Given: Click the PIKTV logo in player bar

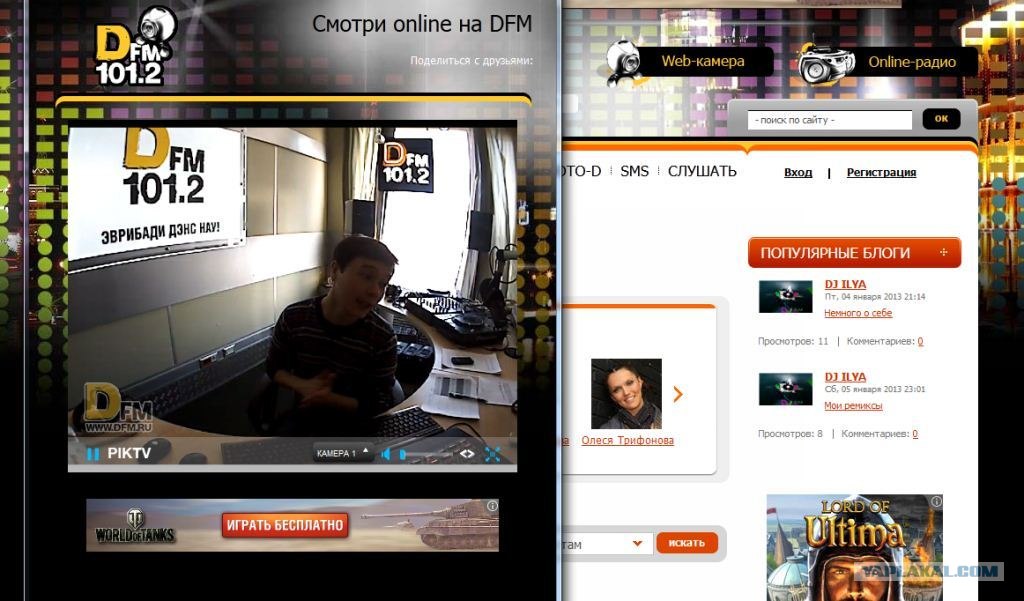Looking at the screenshot, I should tap(129, 453).
